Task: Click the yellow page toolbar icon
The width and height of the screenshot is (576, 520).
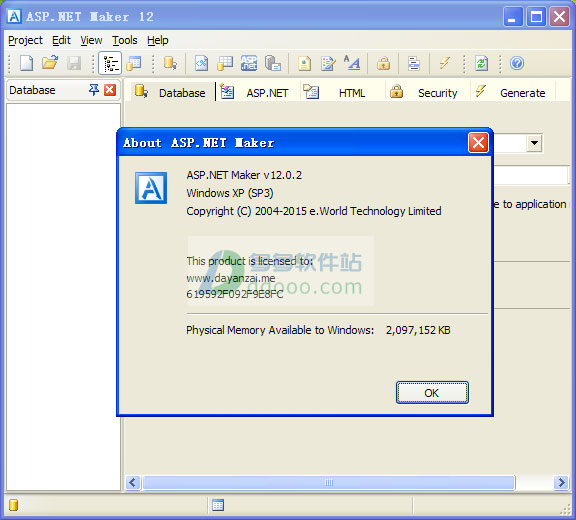Action: point(304,63)
